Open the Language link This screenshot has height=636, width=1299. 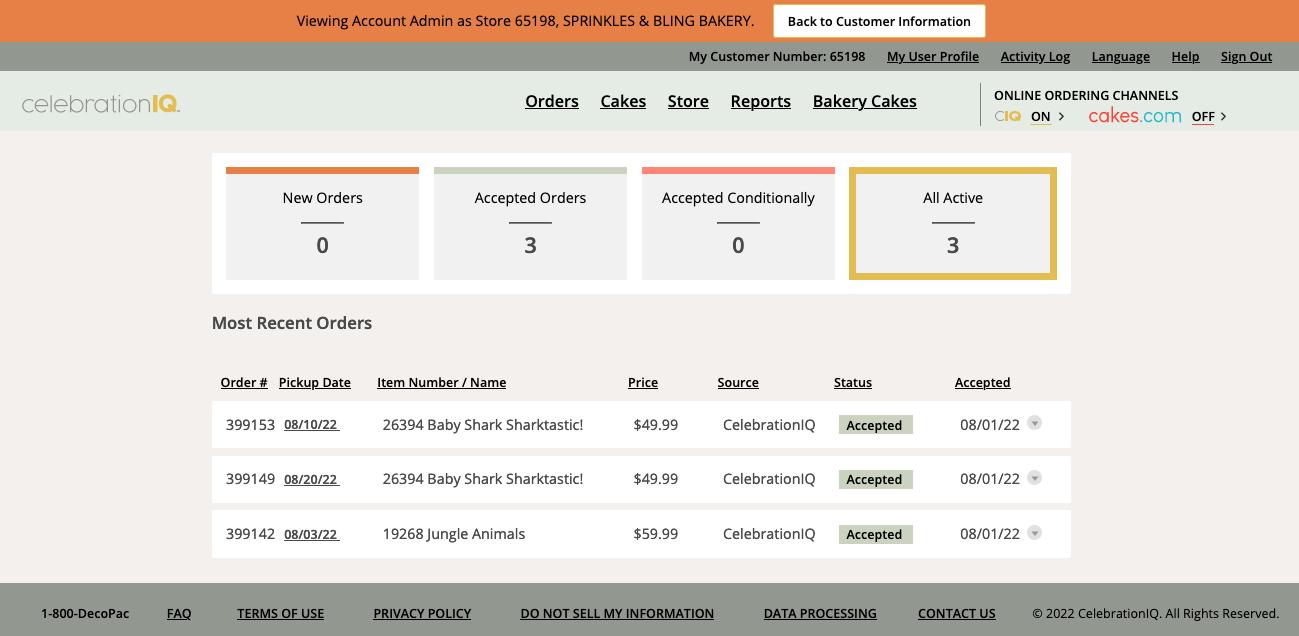[x=1120, y=56]
